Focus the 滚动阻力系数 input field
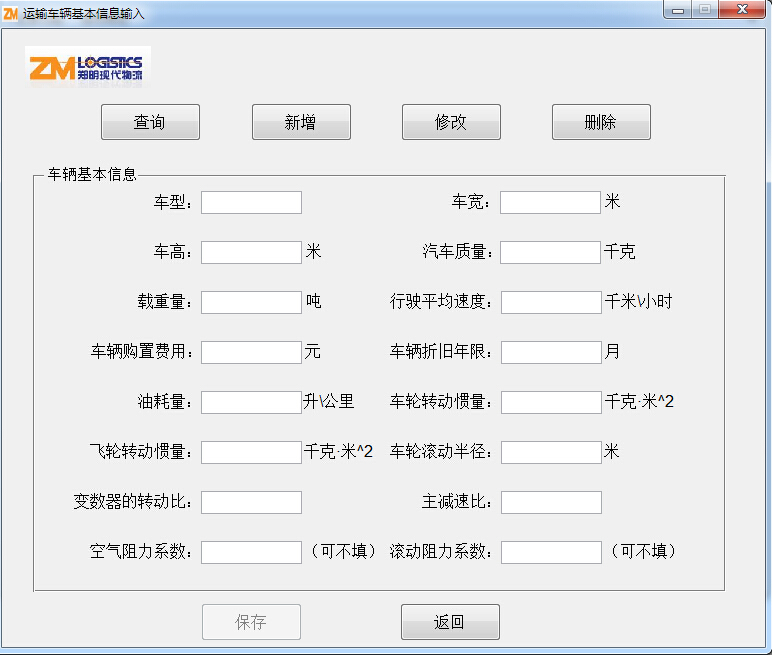The height and width of the screenshot is (655, 772). coord(551,552)
